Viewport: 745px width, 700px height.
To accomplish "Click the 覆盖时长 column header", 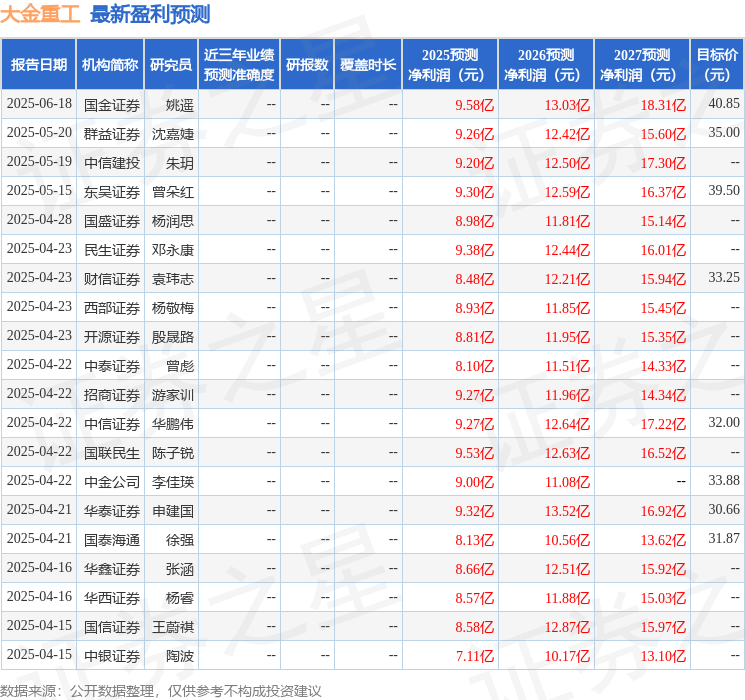I will point(367,65).
